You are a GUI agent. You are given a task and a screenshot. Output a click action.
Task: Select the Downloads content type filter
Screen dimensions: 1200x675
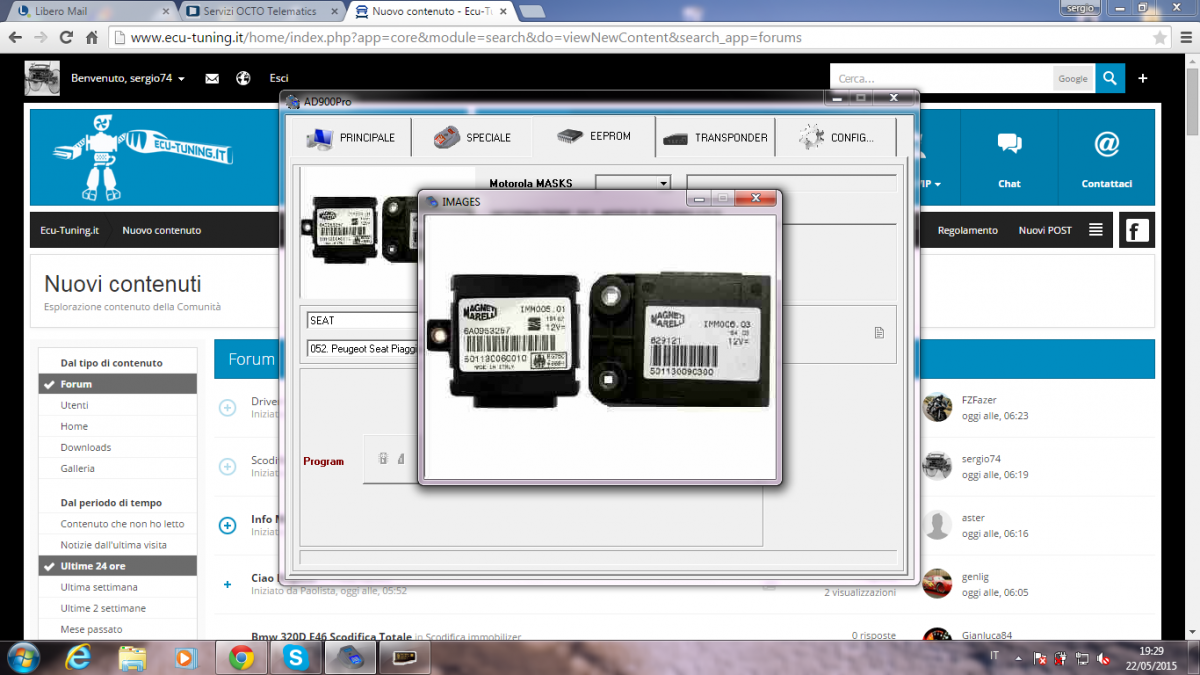click(x=117, y=447)
